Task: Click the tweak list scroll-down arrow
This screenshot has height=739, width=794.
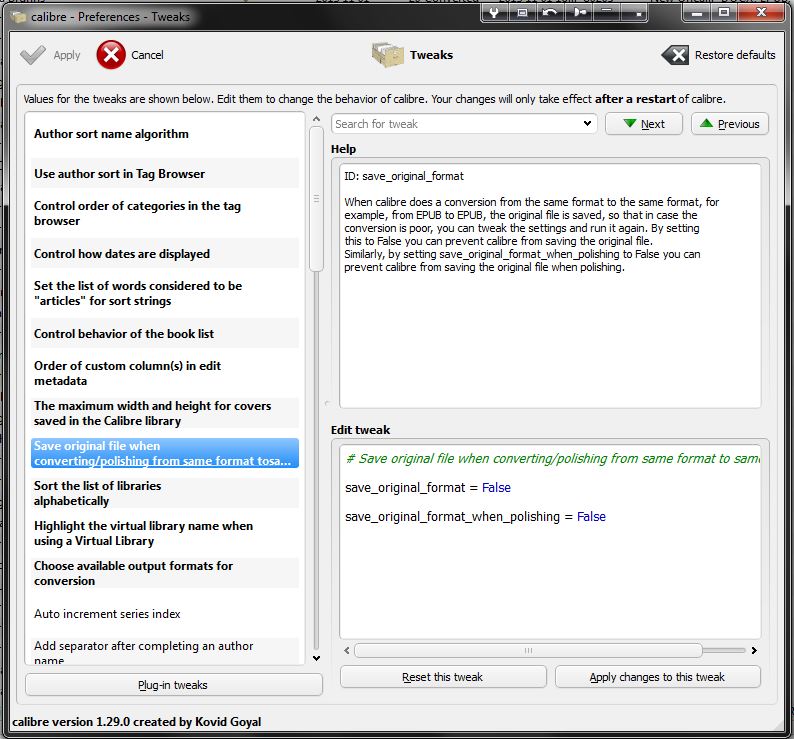Action: click(316, 658)
